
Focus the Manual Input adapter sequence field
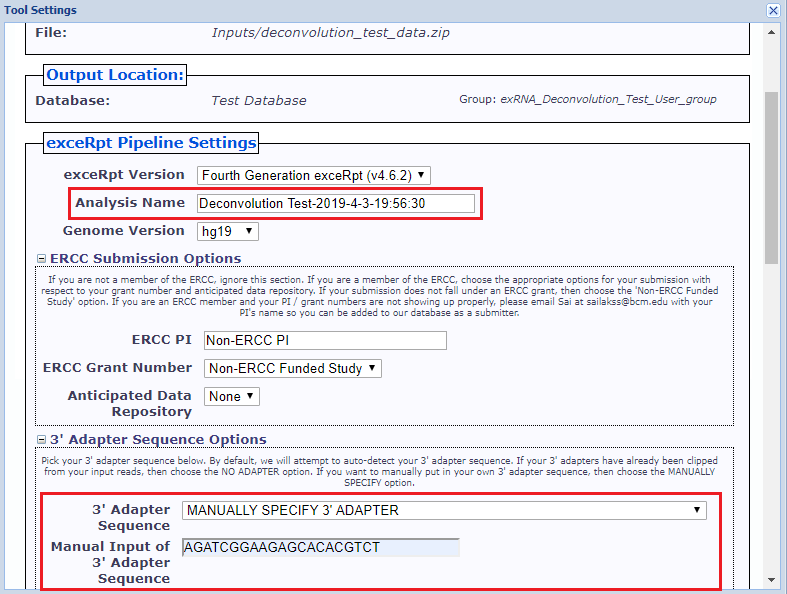point(320,547)
